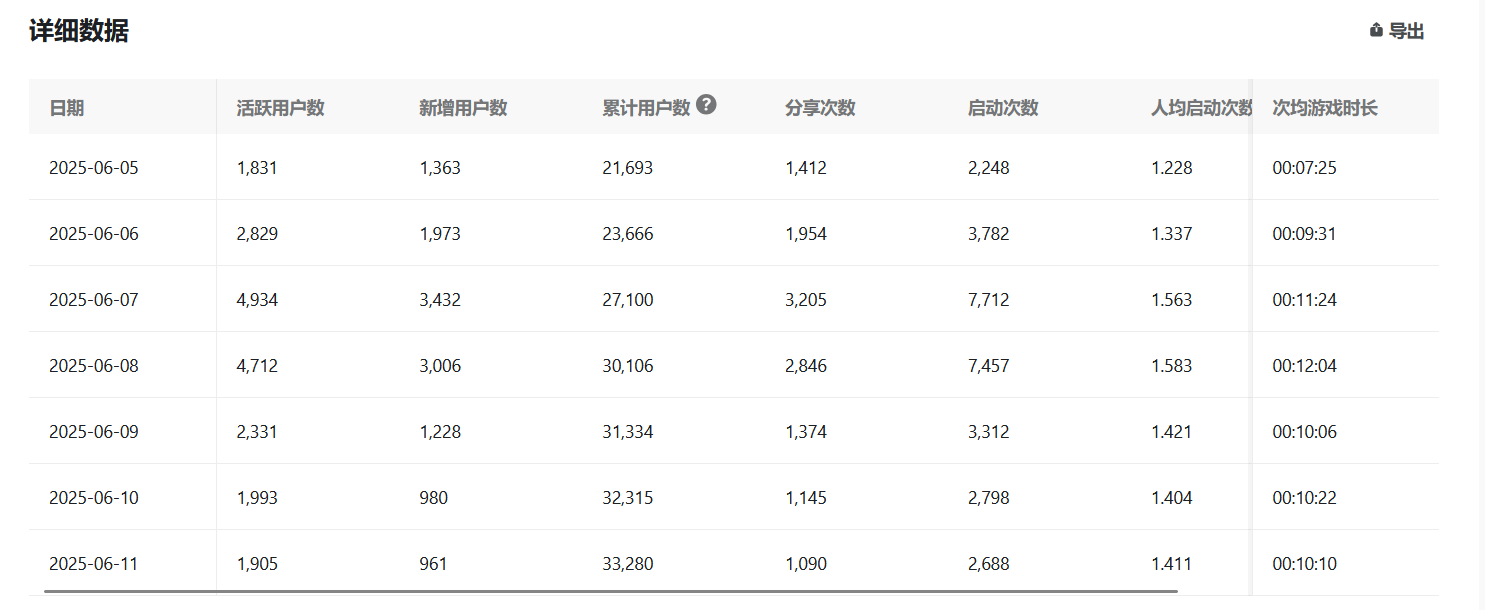This screenshot has width=1485, height=610.
Task: Click the 分享次数 column header
Action: pyautogui.click(x=820, y=108)
